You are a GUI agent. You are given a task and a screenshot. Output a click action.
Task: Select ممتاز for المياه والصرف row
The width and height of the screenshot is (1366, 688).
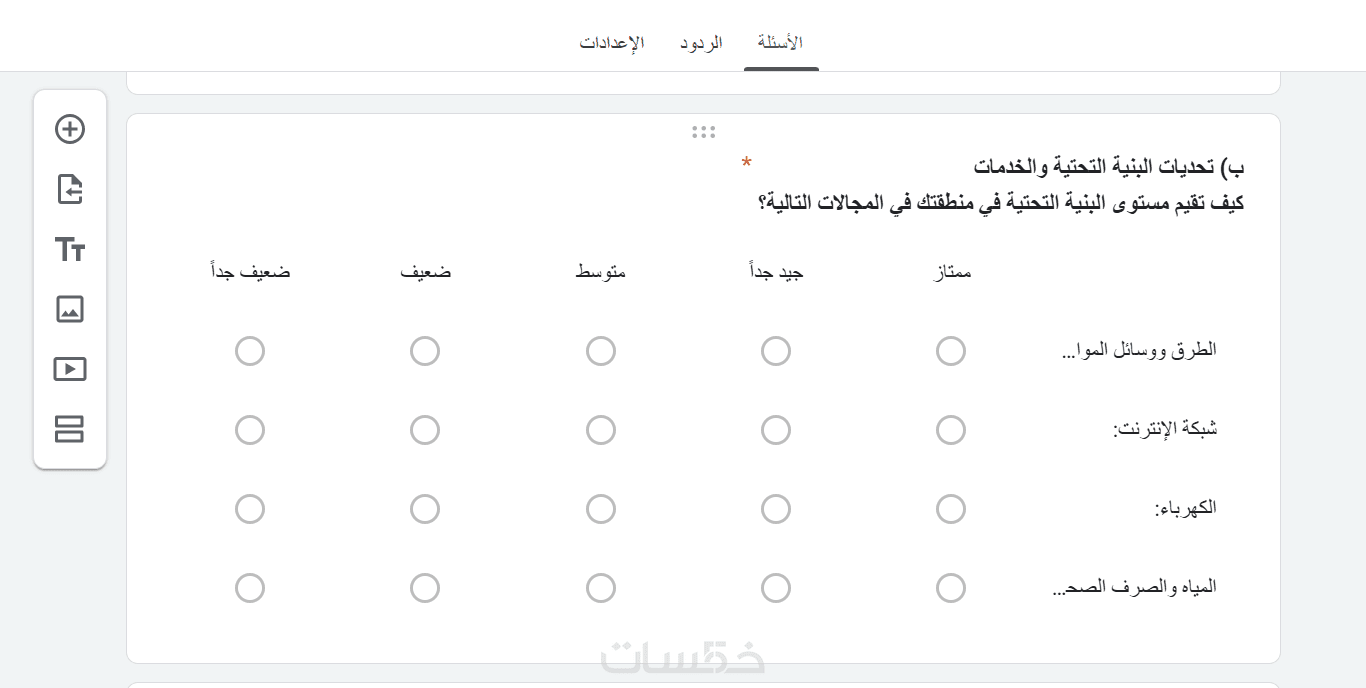point(951,588)
